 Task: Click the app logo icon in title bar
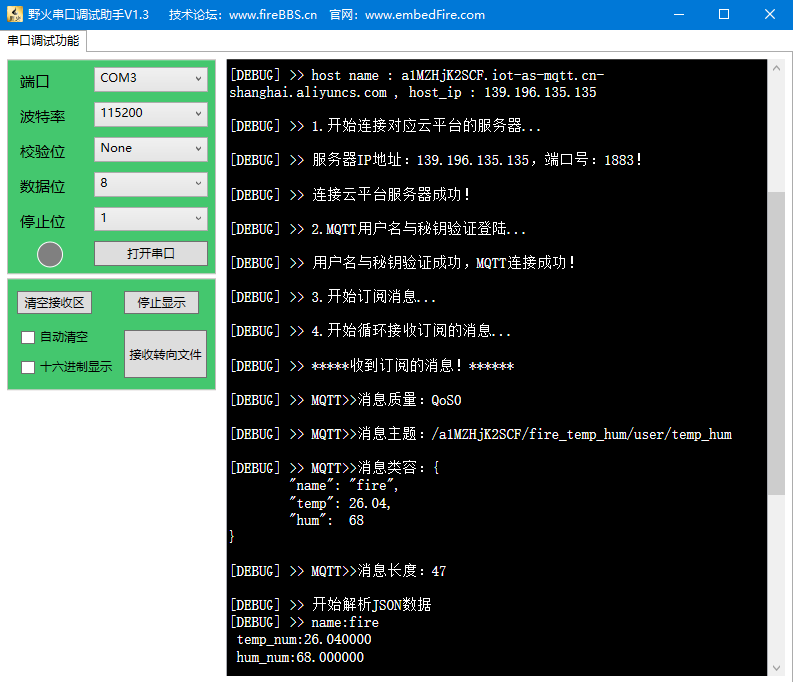15,14
